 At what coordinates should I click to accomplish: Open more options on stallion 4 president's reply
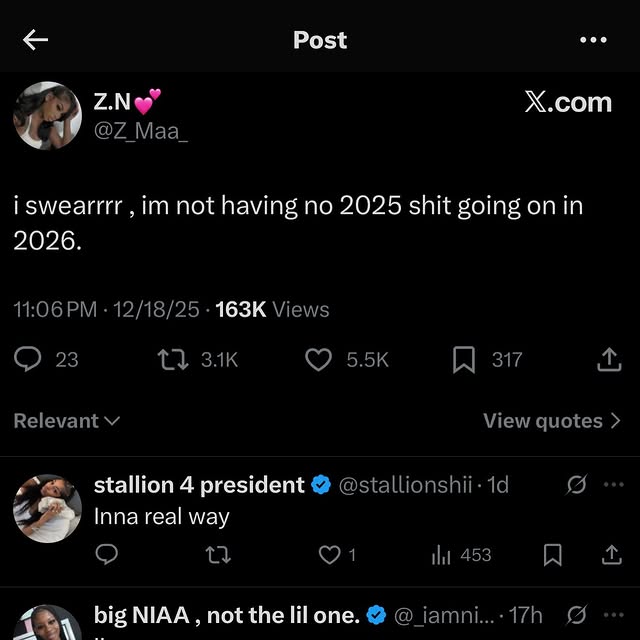tap(613, 485)
